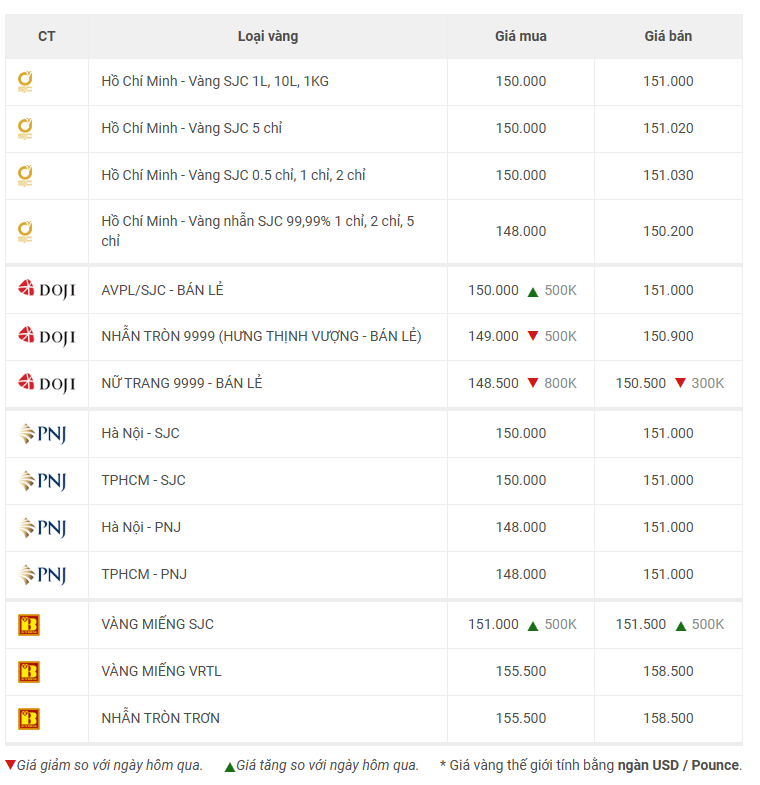760x785 pixels.
Task: Click the logo beside VÀNG MIẾNG SJC
Action: click(29, 625)
